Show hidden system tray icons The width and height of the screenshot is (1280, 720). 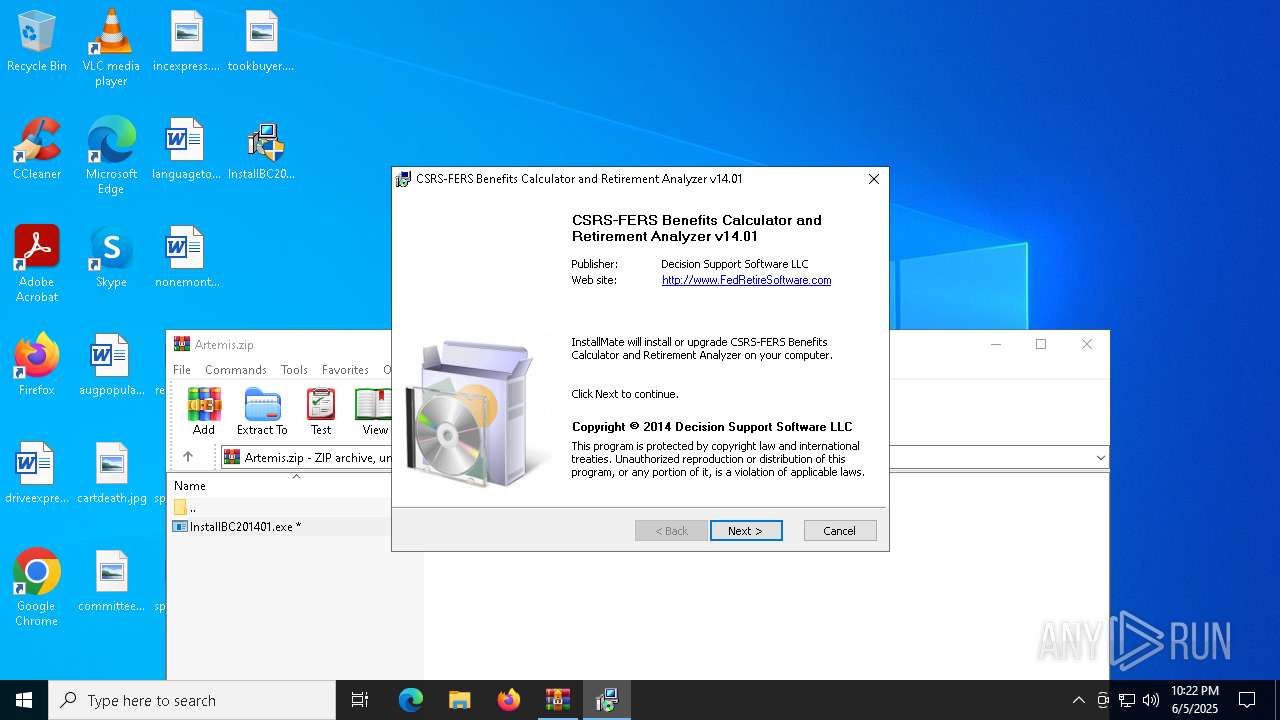point(1078,700)
